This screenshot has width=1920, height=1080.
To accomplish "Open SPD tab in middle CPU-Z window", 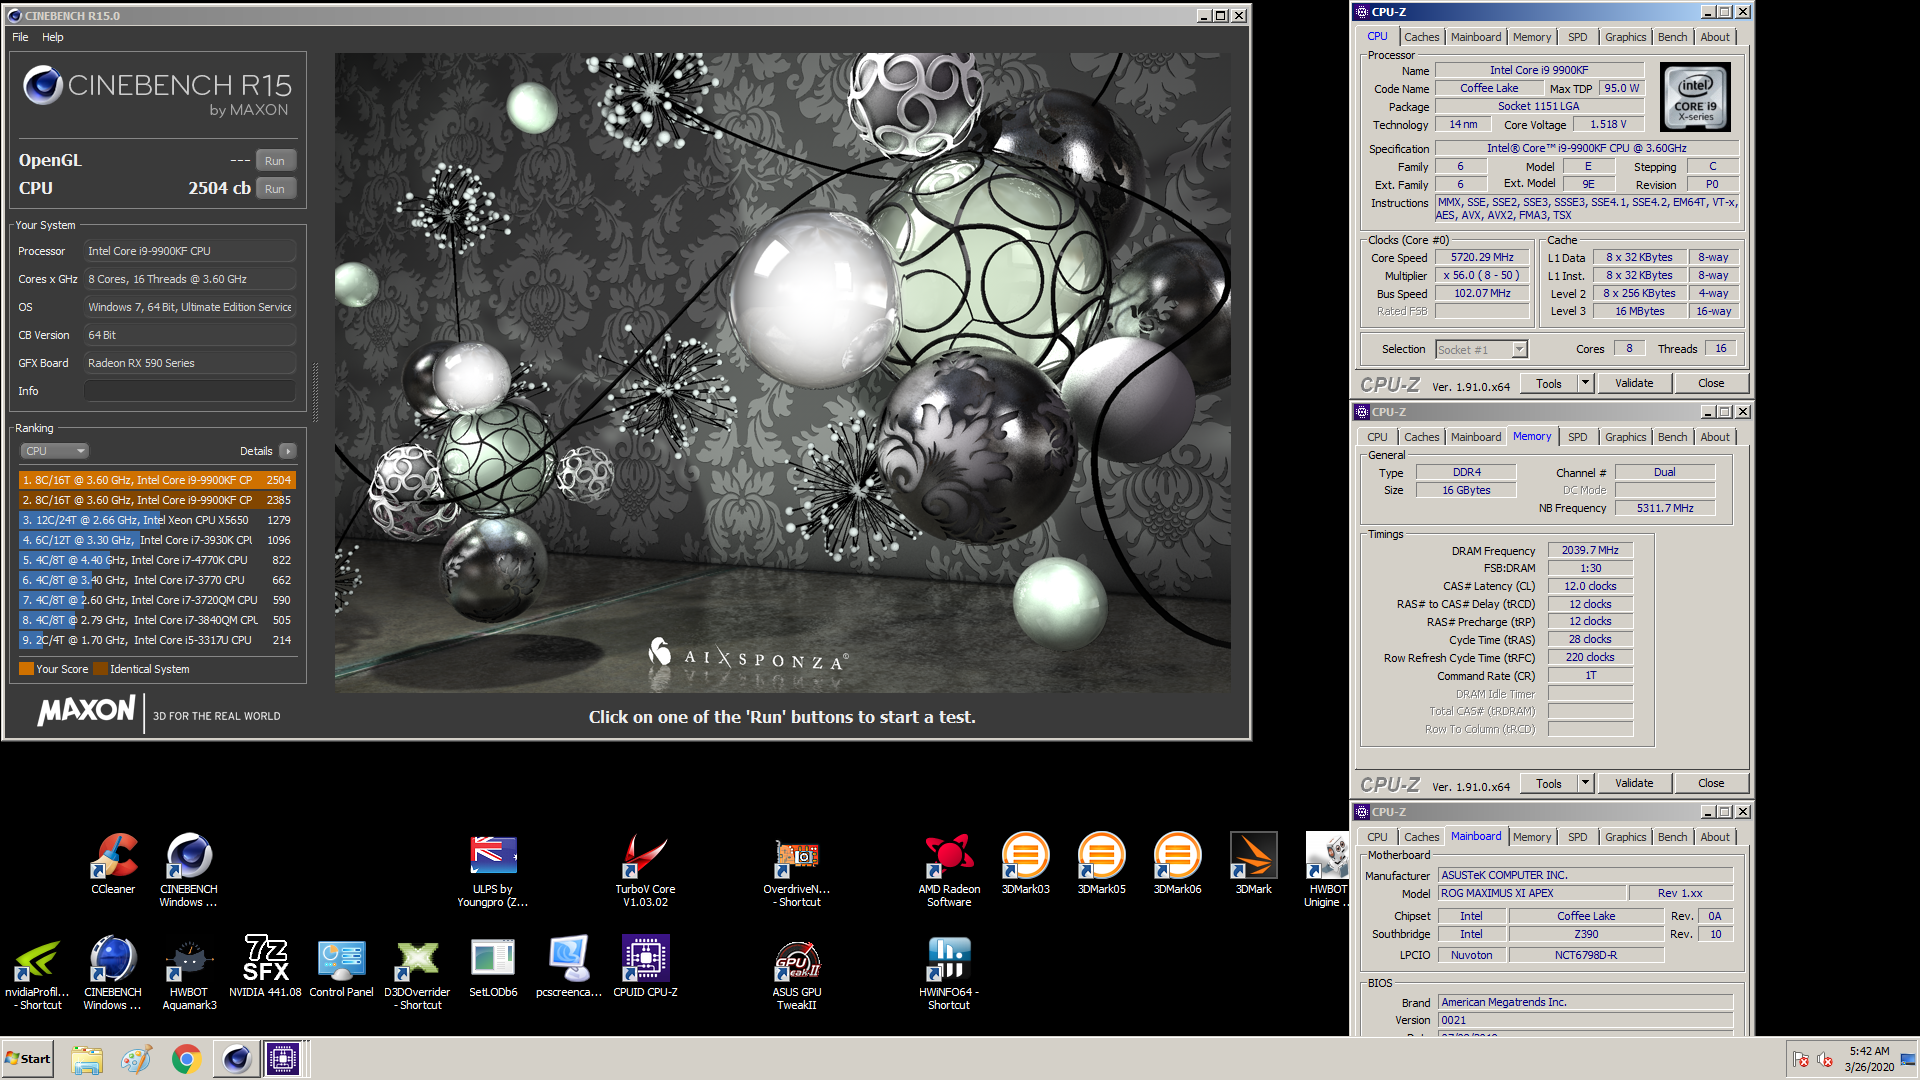I will [x=1577, y=437].
